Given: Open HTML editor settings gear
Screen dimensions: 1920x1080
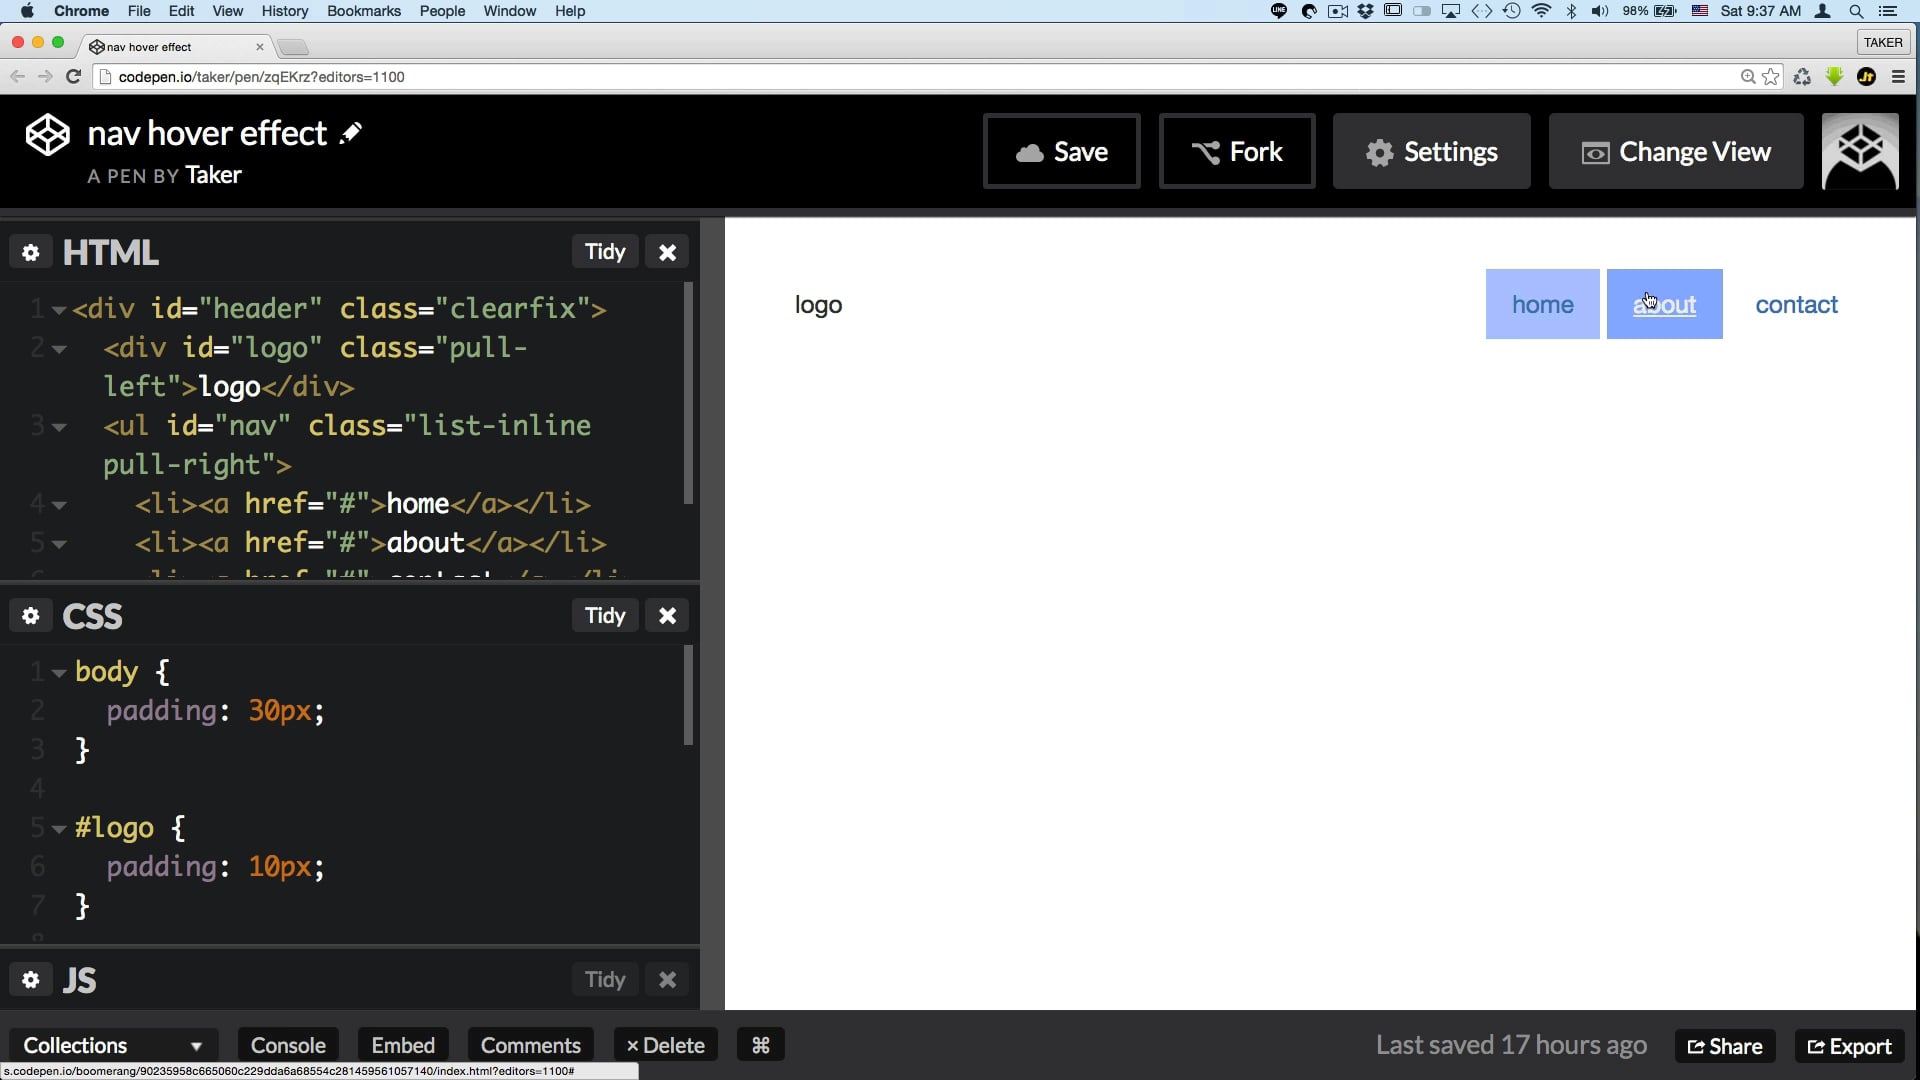Looking at the screenshot, I should 31,252.
